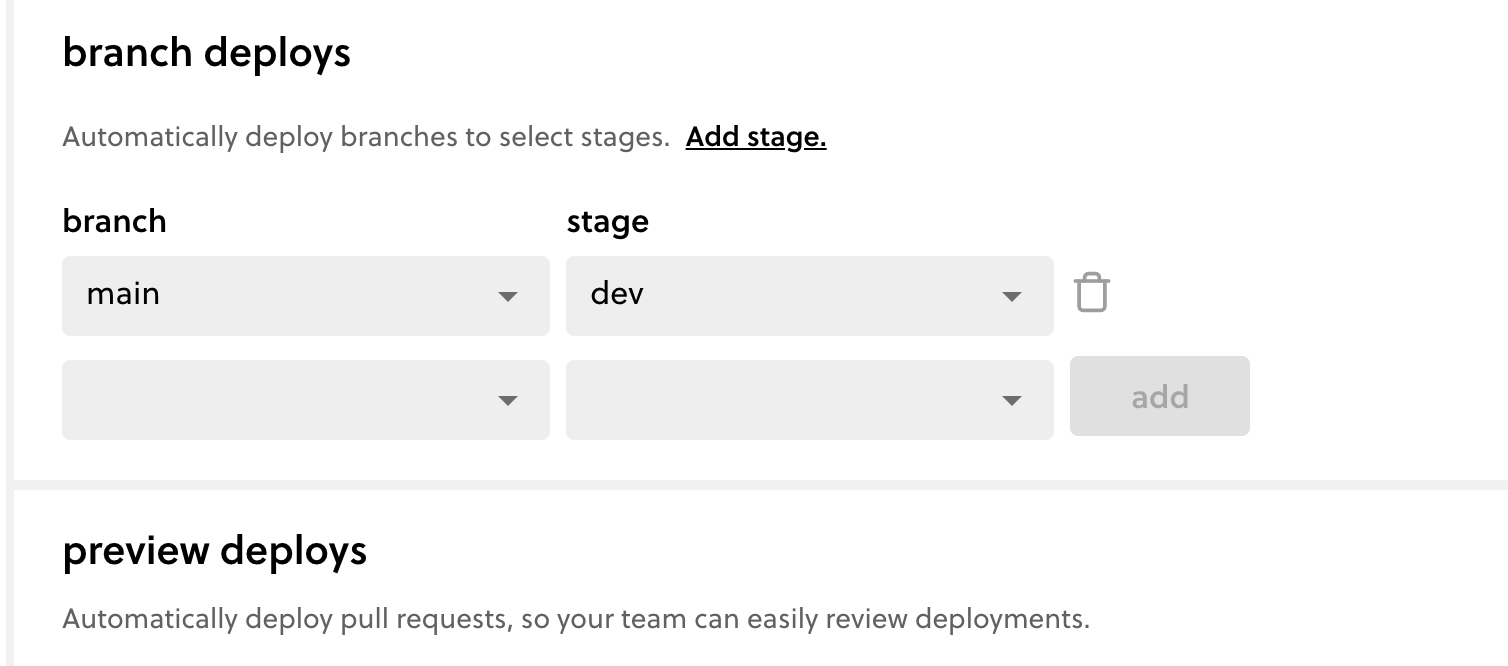Click the "branch" column label
The image size is (1508, 666).
pos(114,221)
